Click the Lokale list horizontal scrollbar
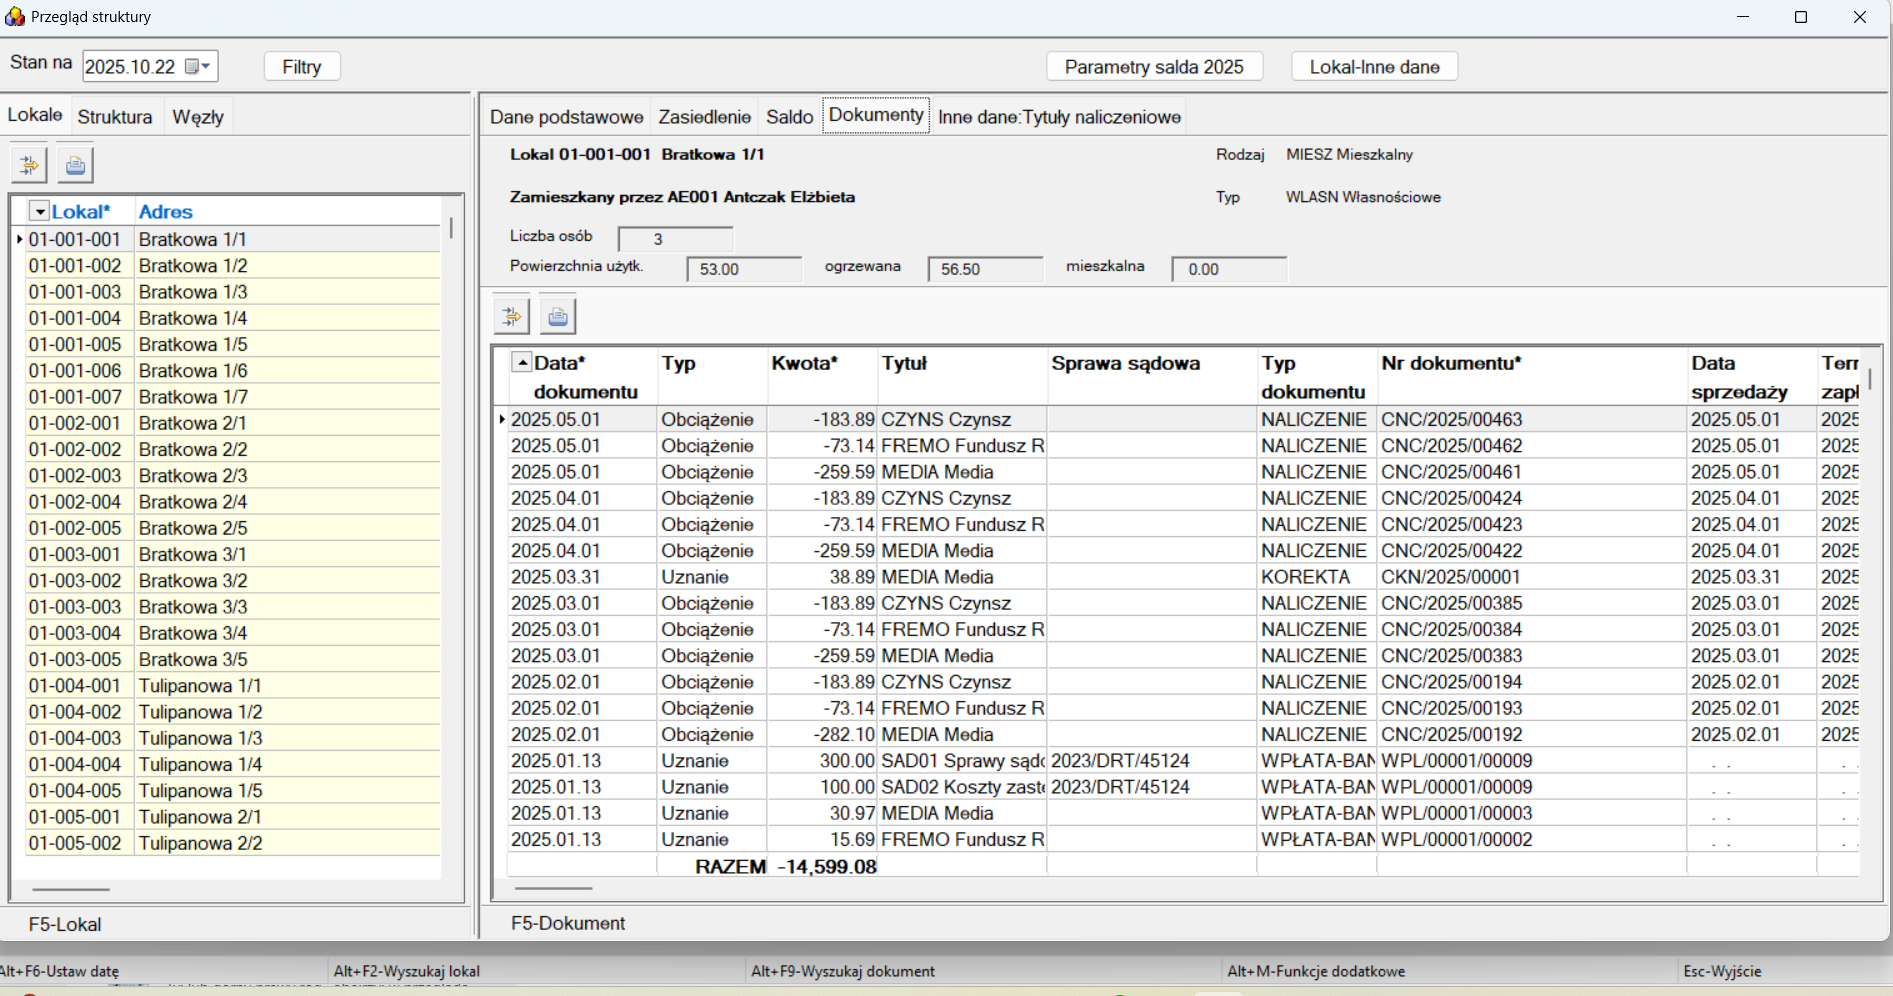This screenshot has width=1893, height=996. coord(71,889)
